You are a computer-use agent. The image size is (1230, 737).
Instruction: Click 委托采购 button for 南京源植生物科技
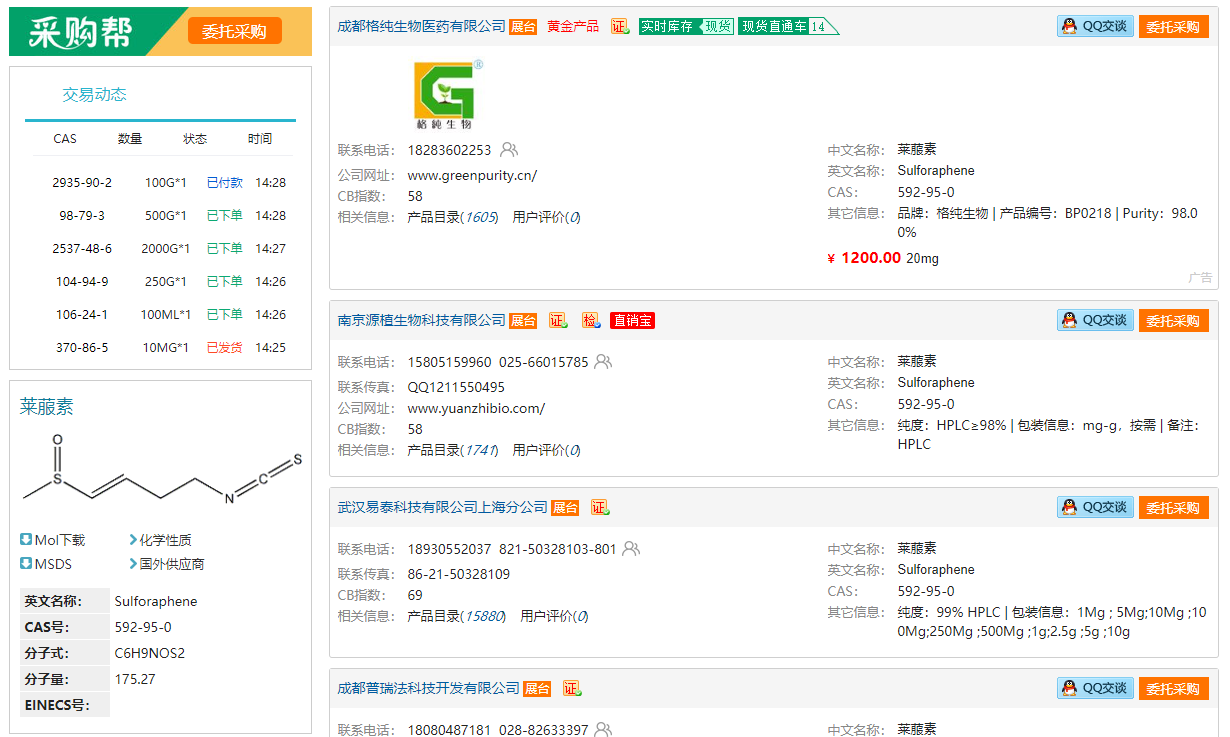1173,320
